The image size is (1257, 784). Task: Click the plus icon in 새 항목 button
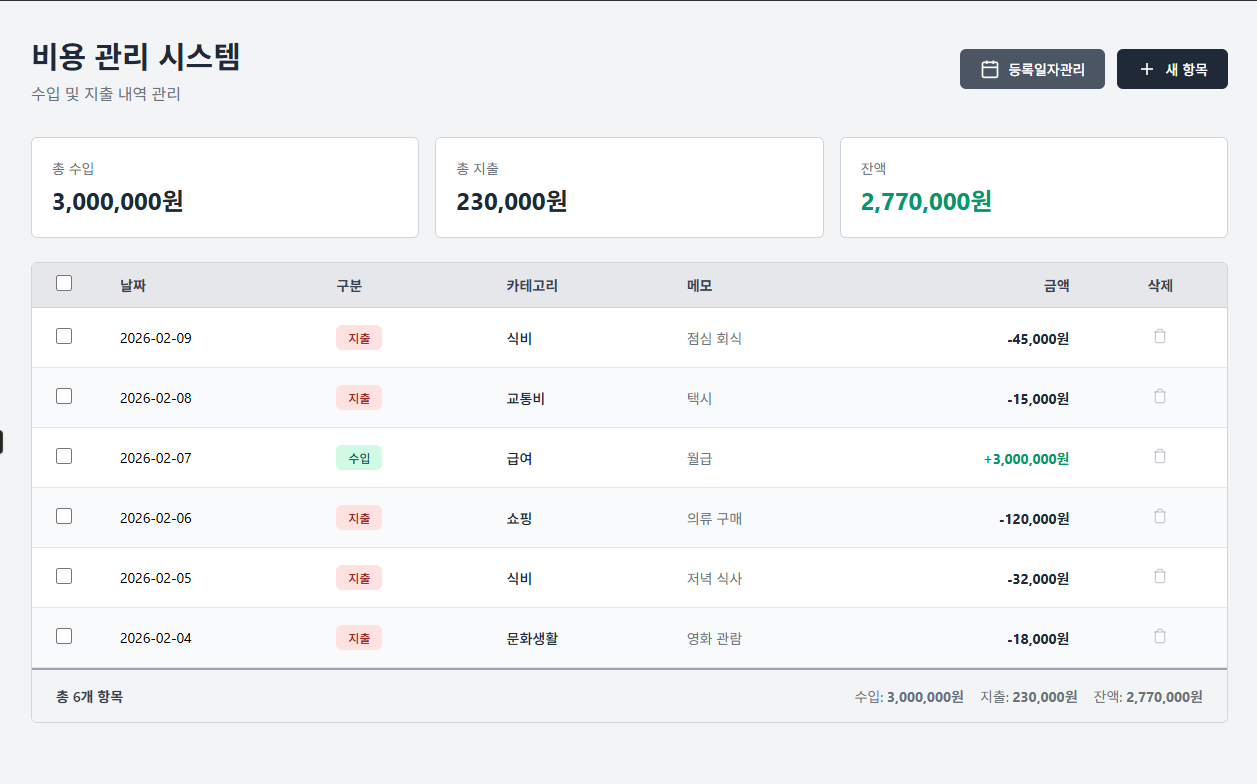click(1146, 69)
